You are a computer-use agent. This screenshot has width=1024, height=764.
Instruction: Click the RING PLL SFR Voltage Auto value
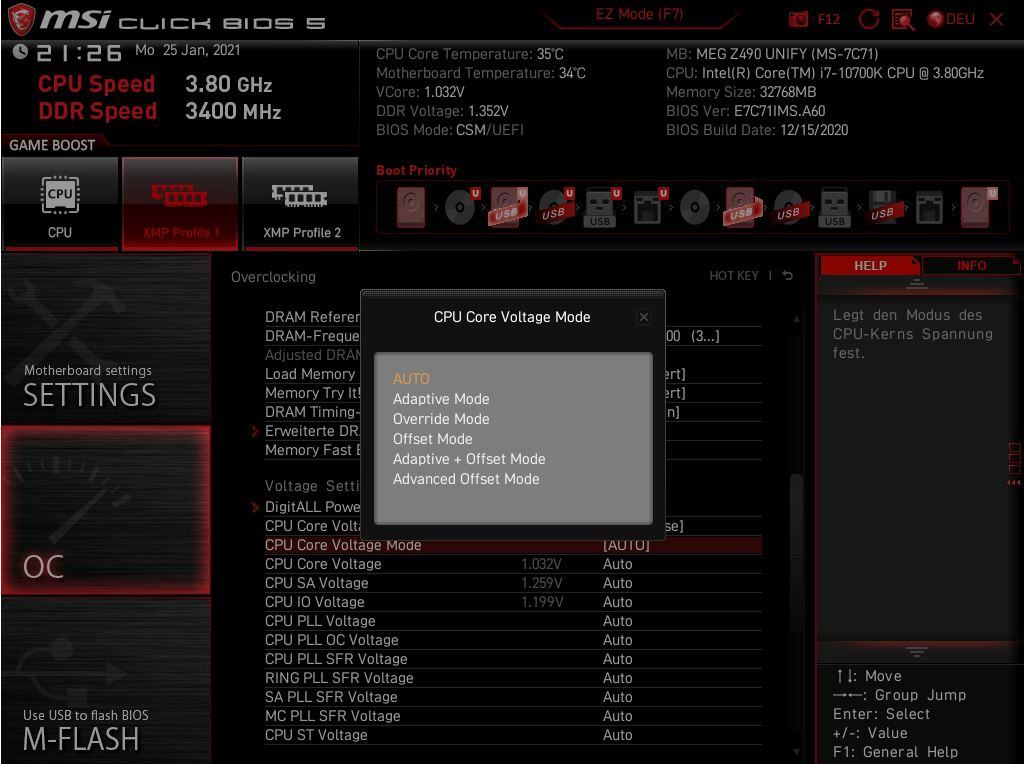(618, 678)
